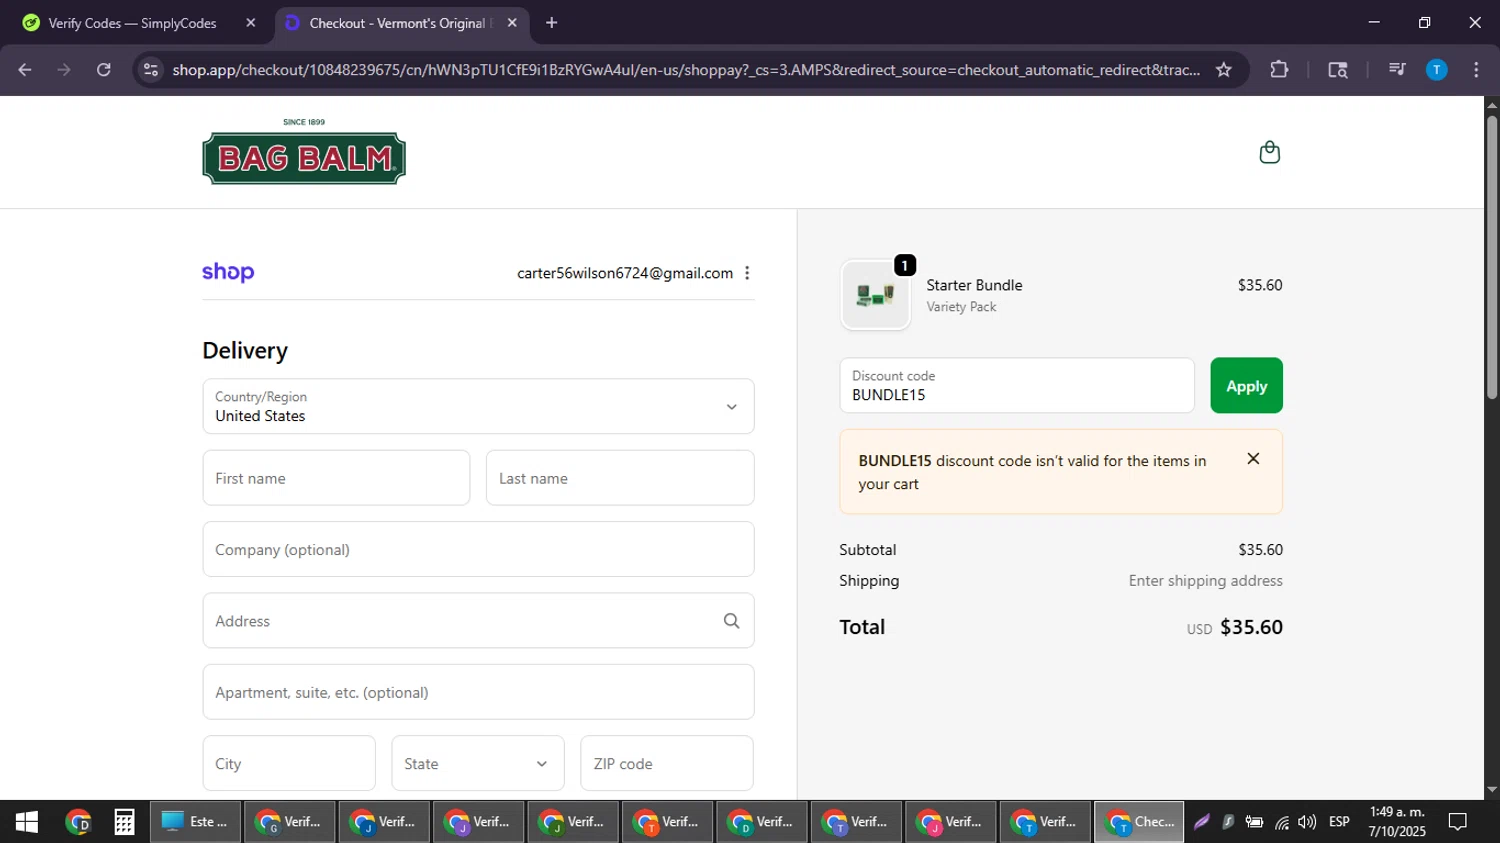Click the address search magnifier icon

pos(731,621)
